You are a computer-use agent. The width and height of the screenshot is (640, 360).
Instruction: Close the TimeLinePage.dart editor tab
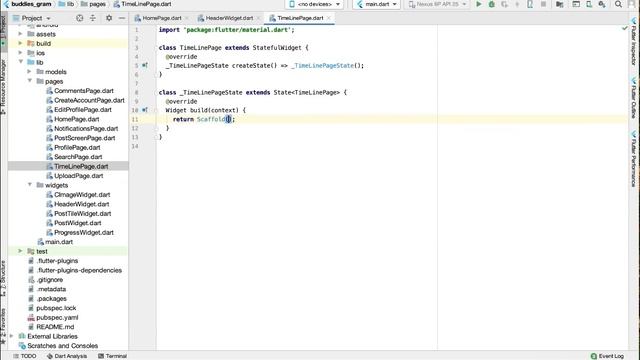329,18
